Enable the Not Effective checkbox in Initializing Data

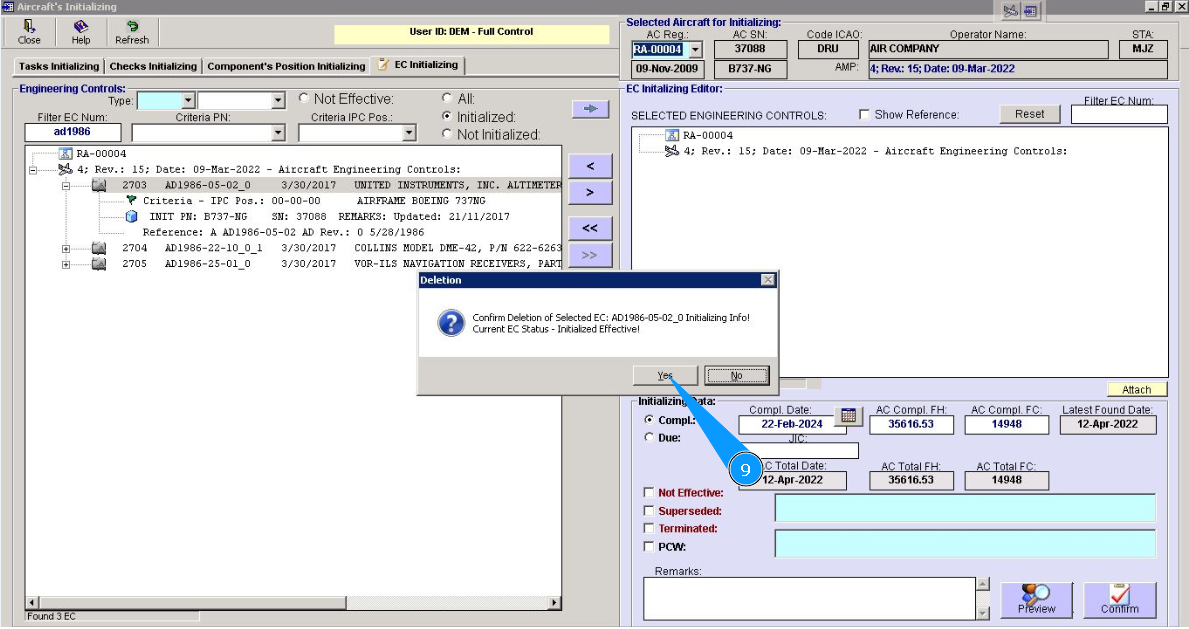coord(648,492)
